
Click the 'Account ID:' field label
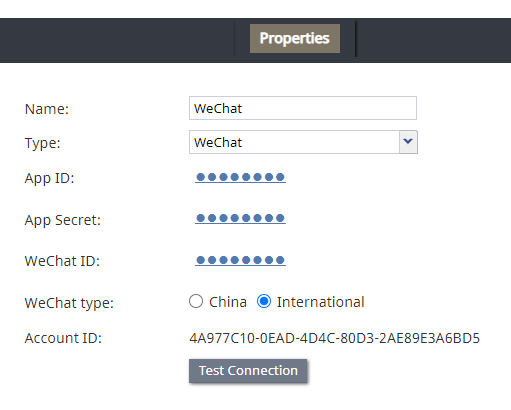click(x=63, y=338)
